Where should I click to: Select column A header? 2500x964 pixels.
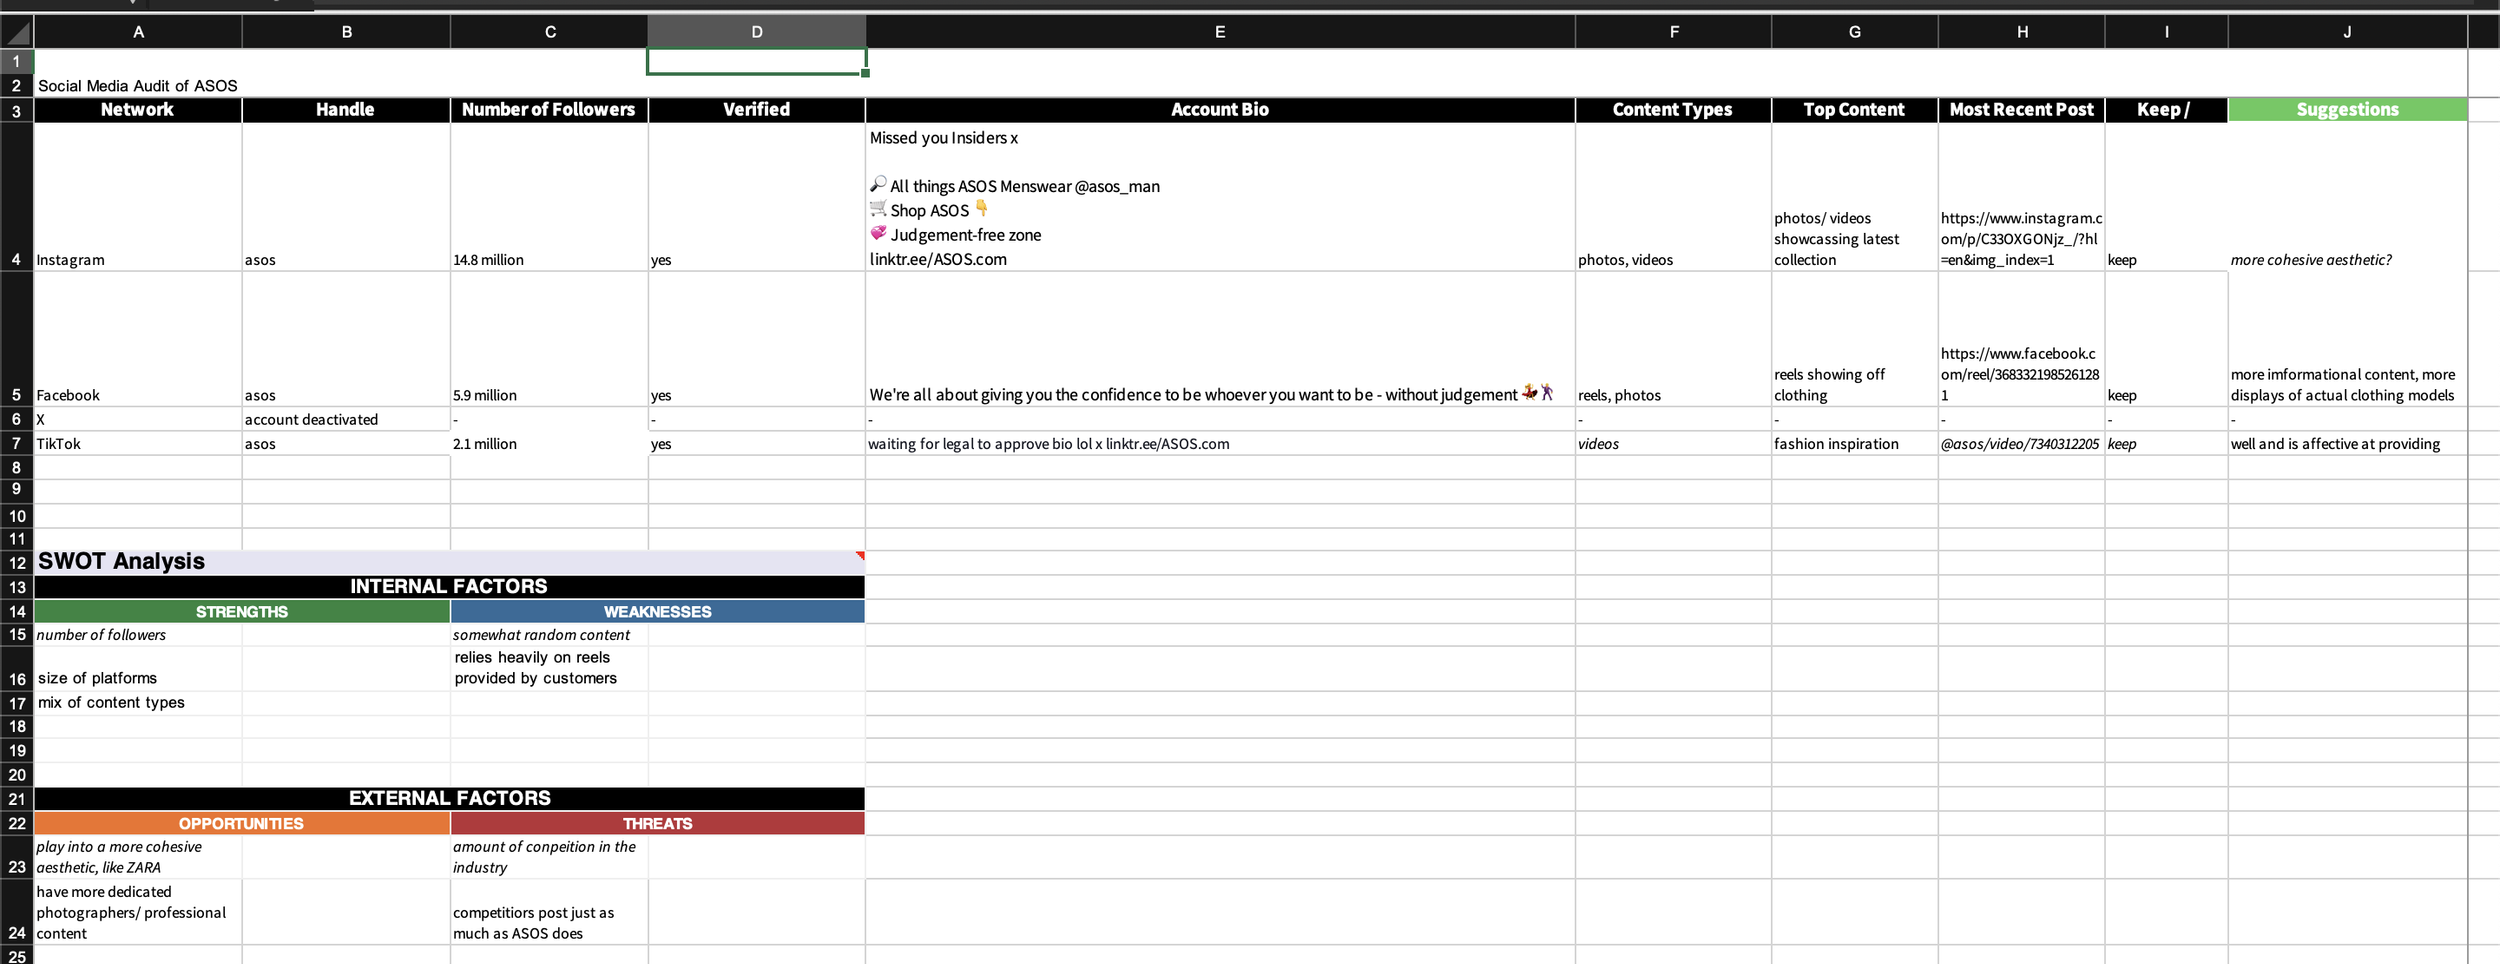(138, 32)
